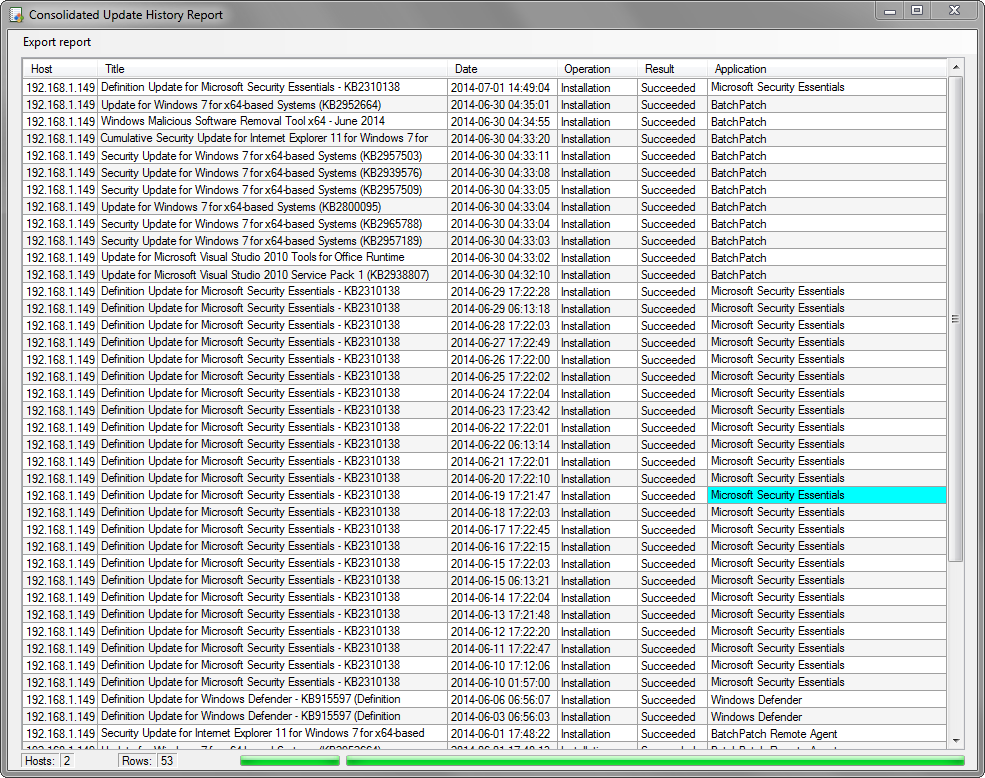Select Security Update title with KB2957509
Screen dimensions: 985x778
pos(272,190)
